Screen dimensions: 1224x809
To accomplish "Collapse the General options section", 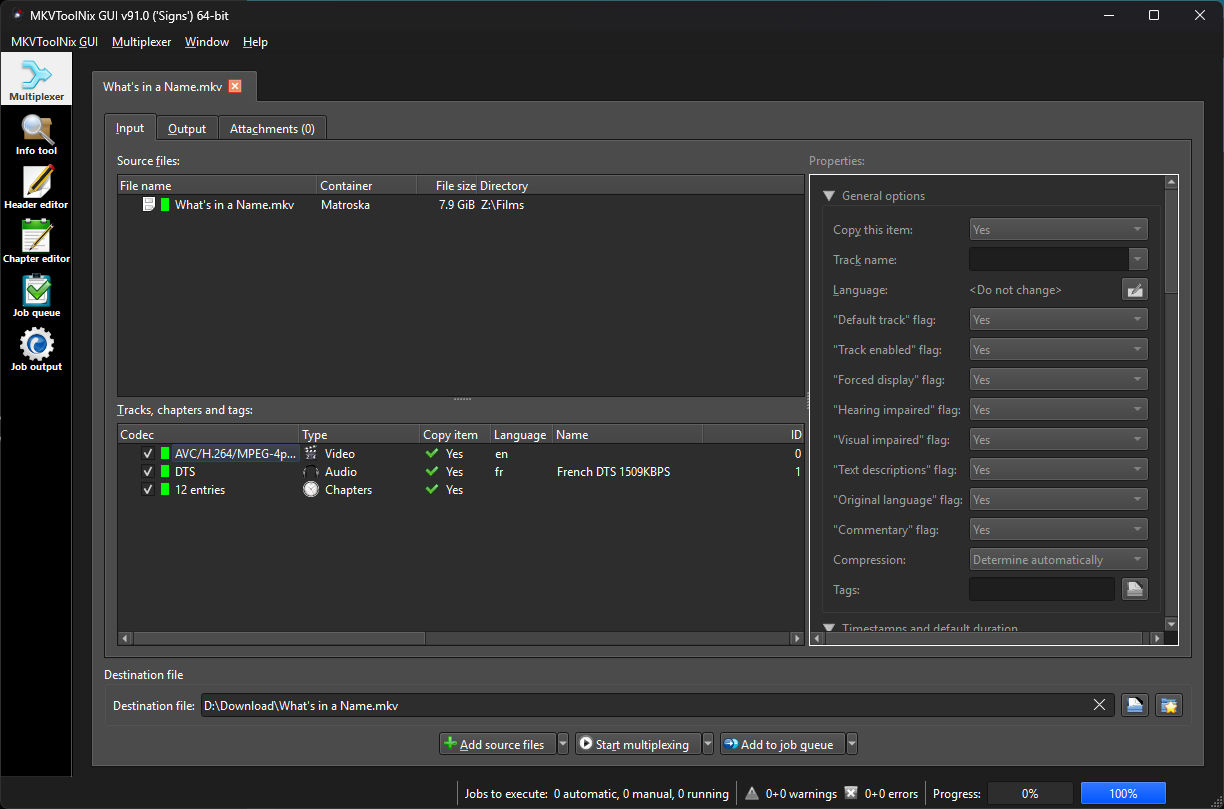I will point(829,196).
